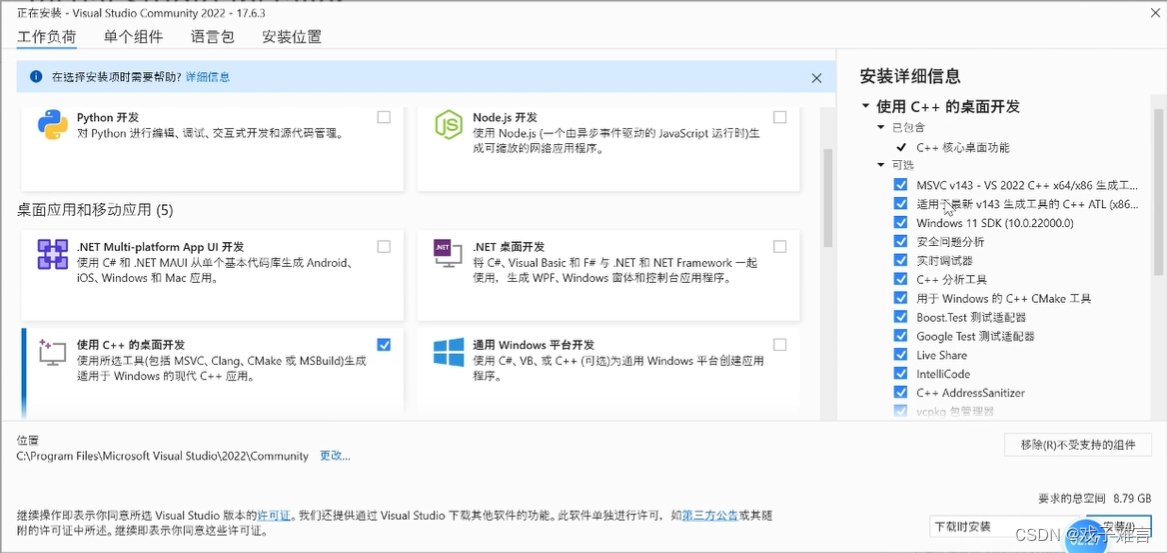The width and height of the screenshot is (1167, 553).
Task: Click the Universal Windows Platform logo icon
Action: pos(449,353)
